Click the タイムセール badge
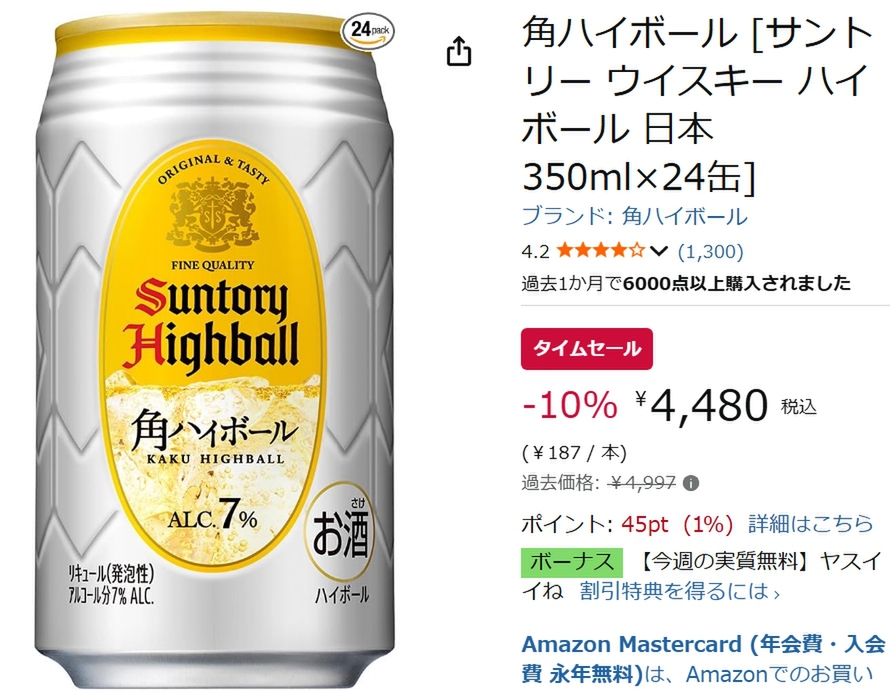 pyautogui.click(x=587, y=349)
